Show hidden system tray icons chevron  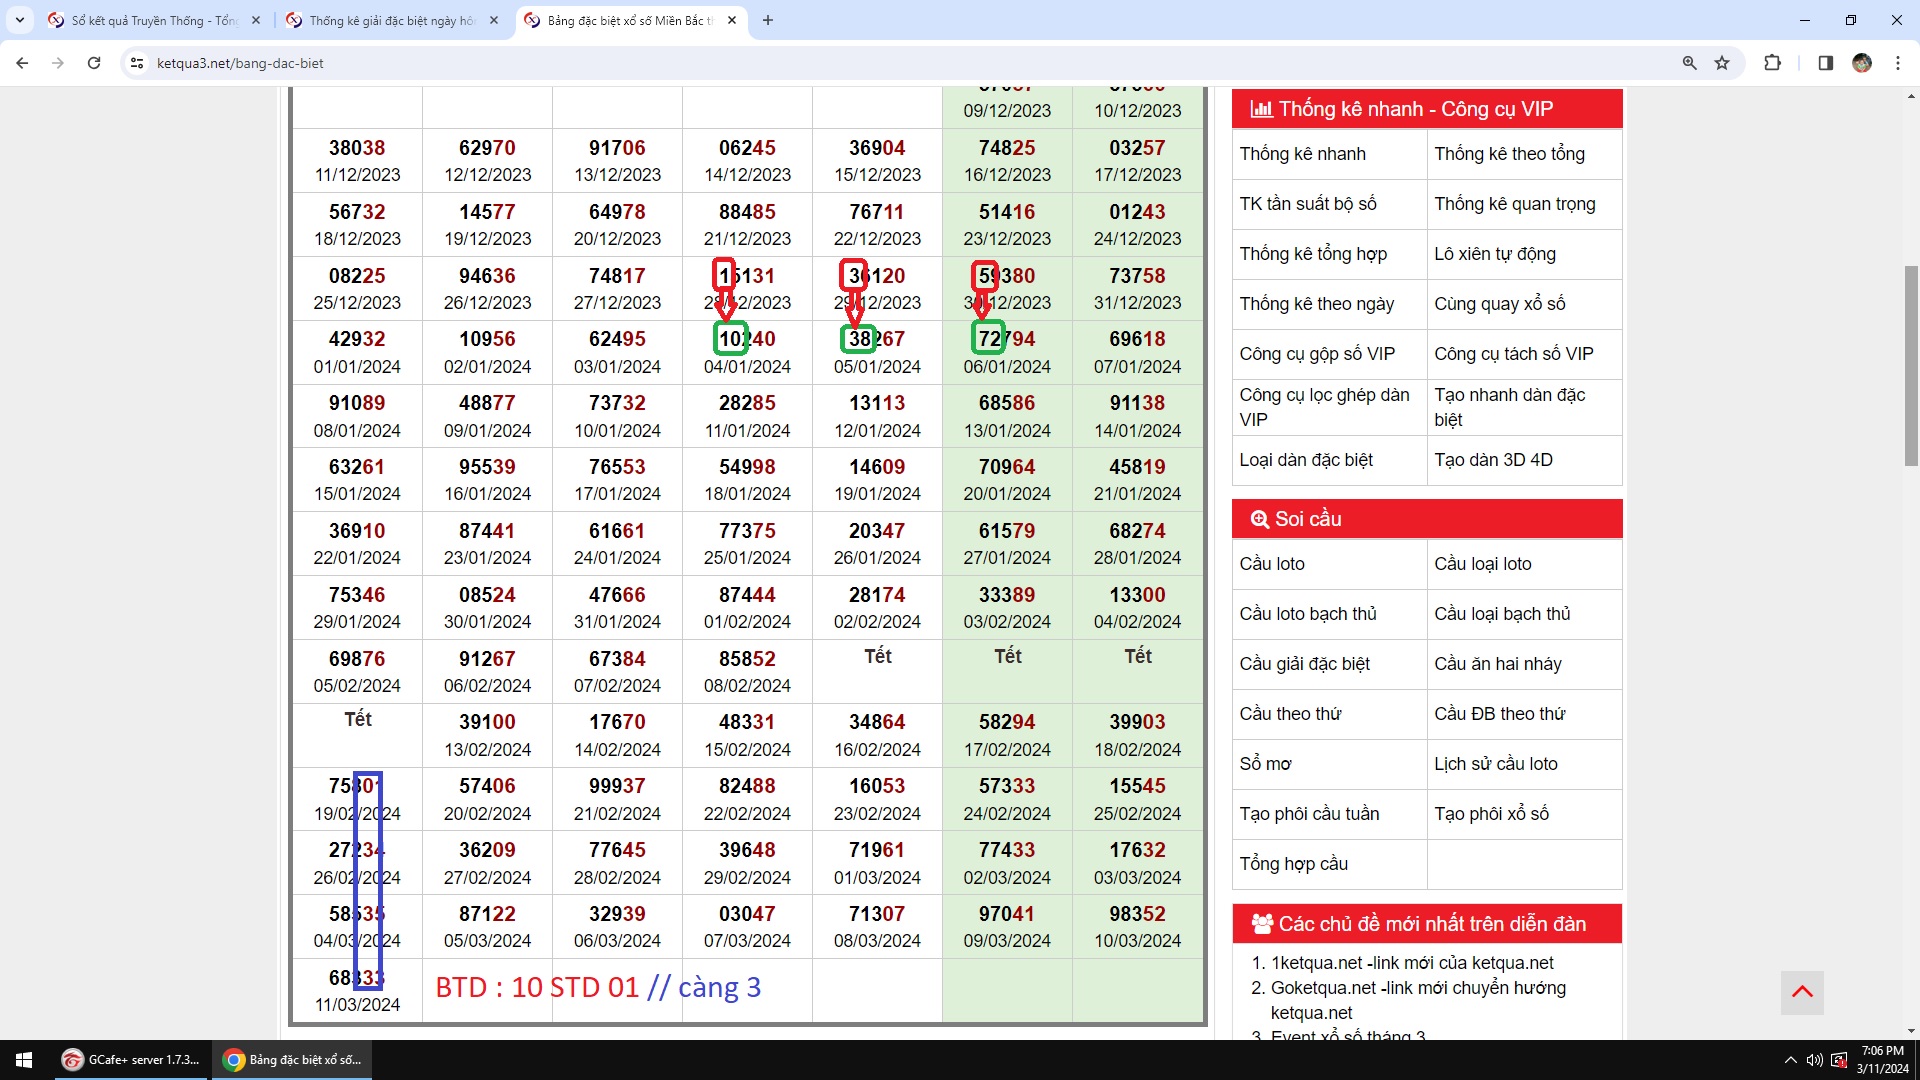click(1790, 1060)
